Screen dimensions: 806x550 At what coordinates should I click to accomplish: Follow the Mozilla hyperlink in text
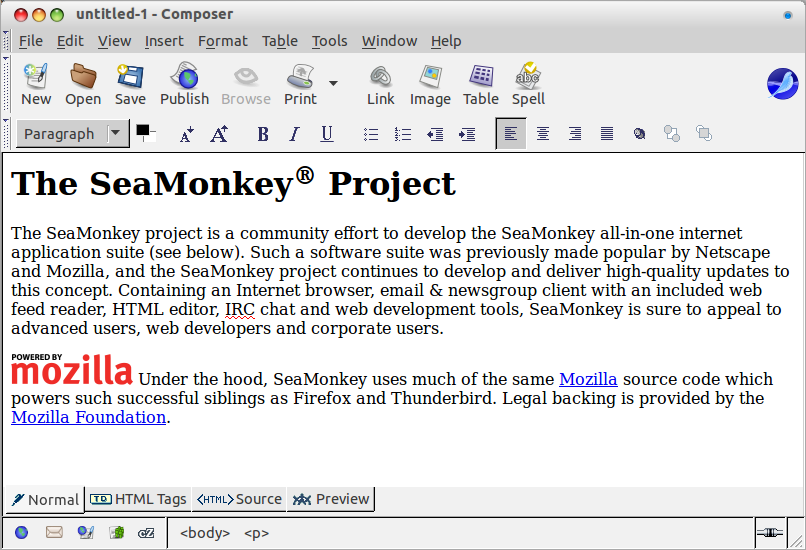click(588, 379)
